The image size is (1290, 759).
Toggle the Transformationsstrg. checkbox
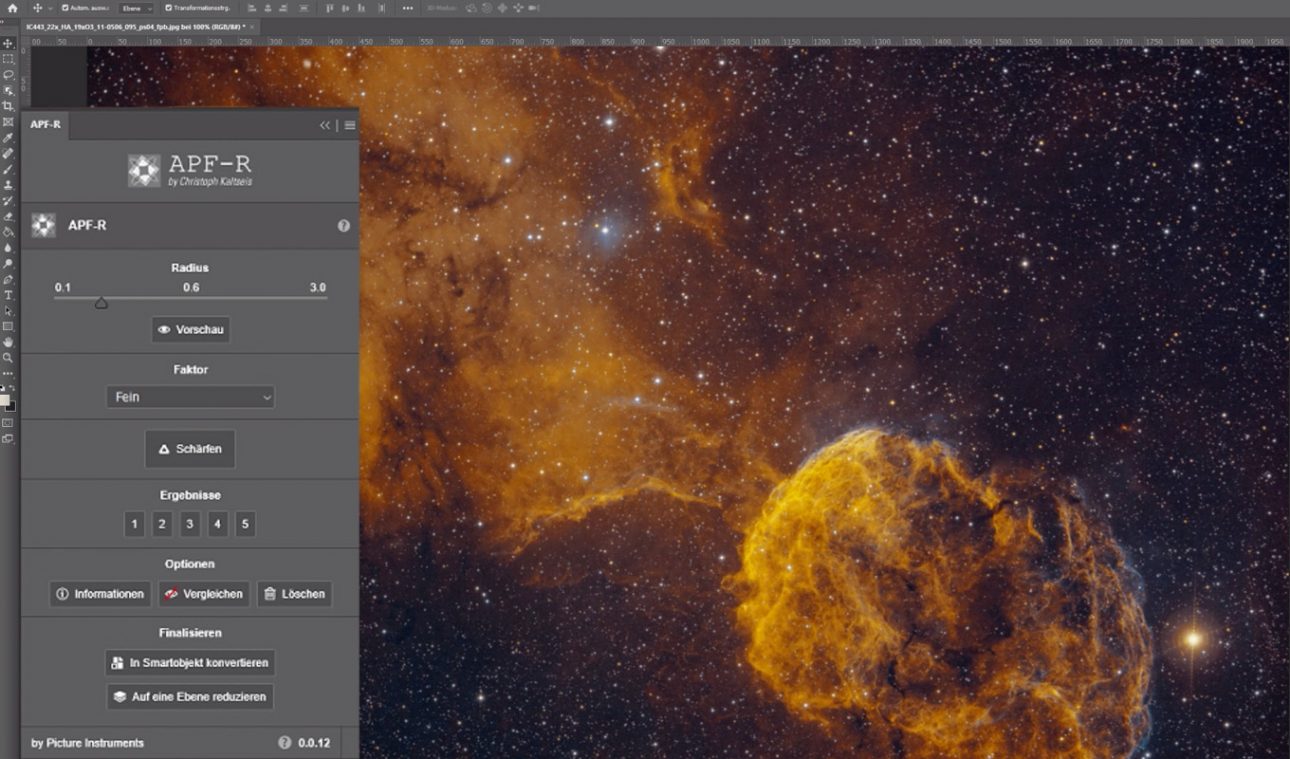tap(168, 8)
